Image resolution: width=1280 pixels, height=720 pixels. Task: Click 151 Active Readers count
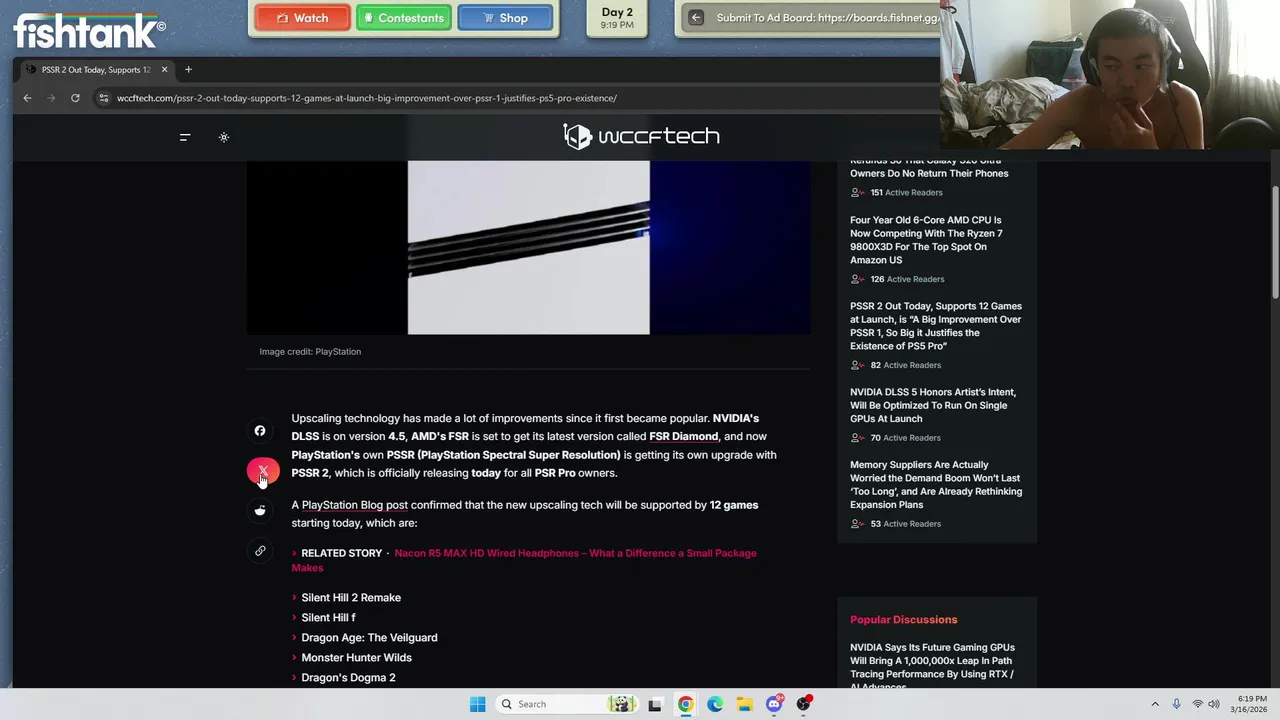tap(897, 192)
